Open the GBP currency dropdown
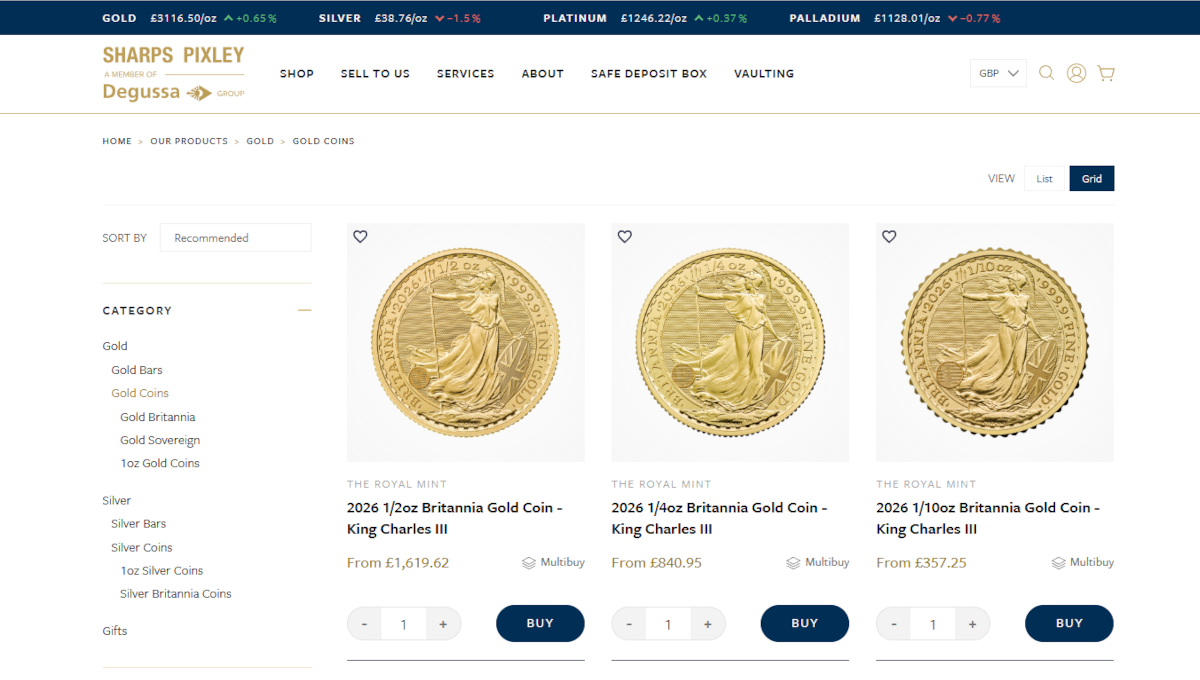The image size is (1200, 680). pos(997,73)
